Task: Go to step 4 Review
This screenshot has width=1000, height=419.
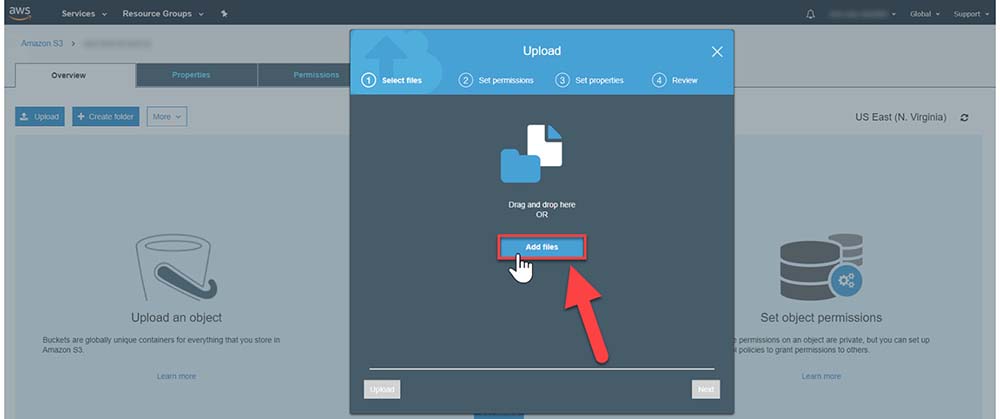Action: (675, 80)
